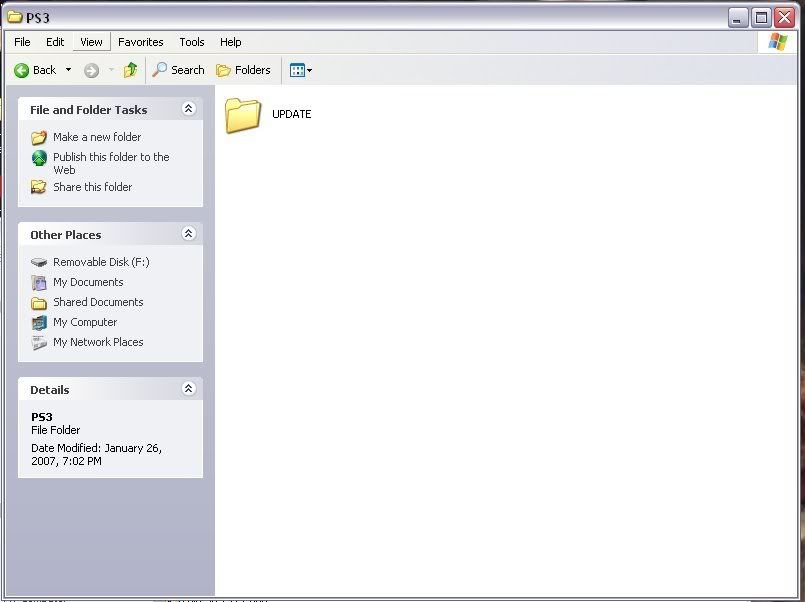Close the PS3 window
Viewport: 805px width, 602px height.
pyautogui.click(x=784, y=18)
